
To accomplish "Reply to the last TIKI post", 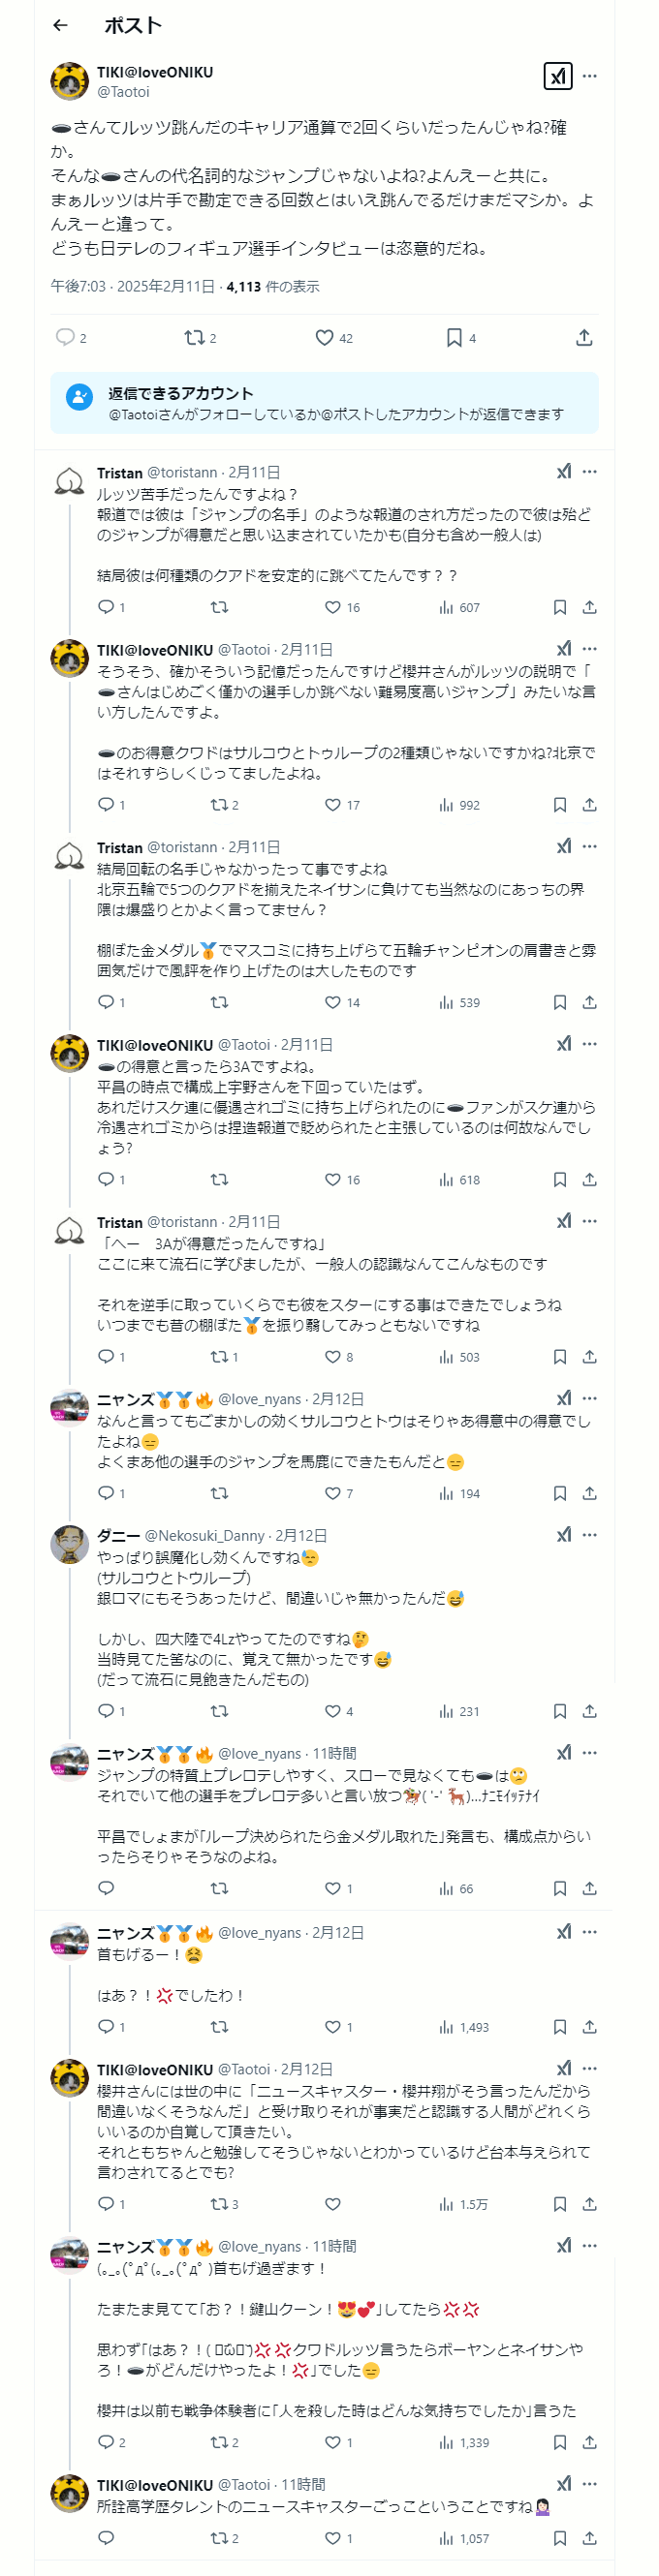I will [107, 2537].
